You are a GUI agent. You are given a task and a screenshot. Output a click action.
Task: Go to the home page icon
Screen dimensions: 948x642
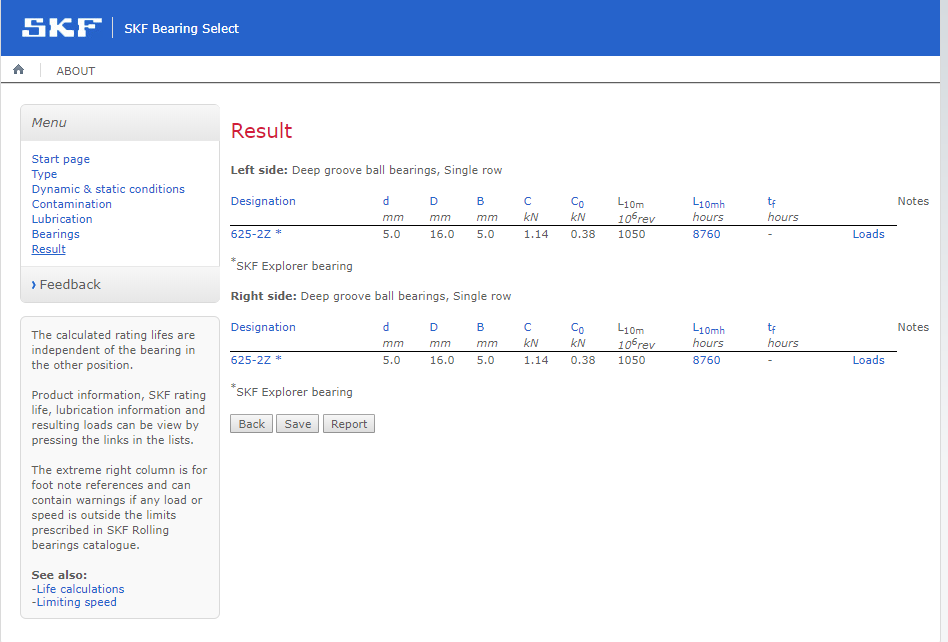(x=19, y=70)
